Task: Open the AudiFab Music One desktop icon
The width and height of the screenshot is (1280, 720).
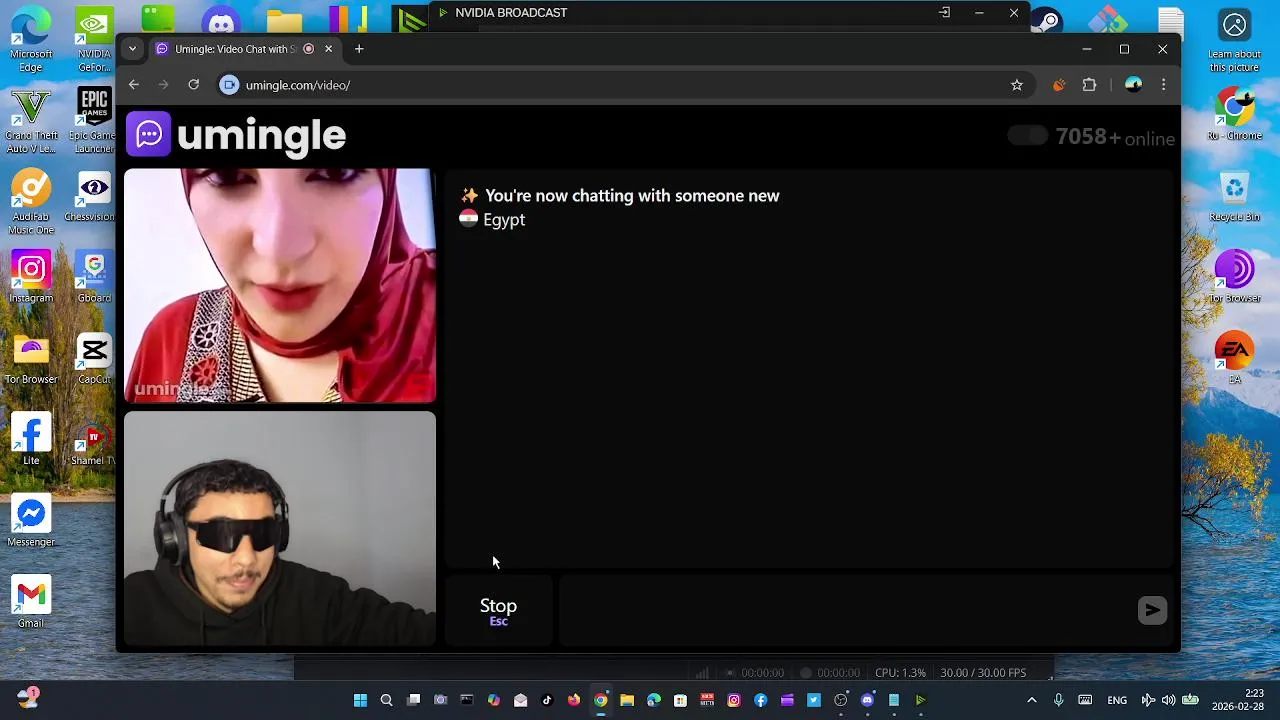Action: point(31,203)
